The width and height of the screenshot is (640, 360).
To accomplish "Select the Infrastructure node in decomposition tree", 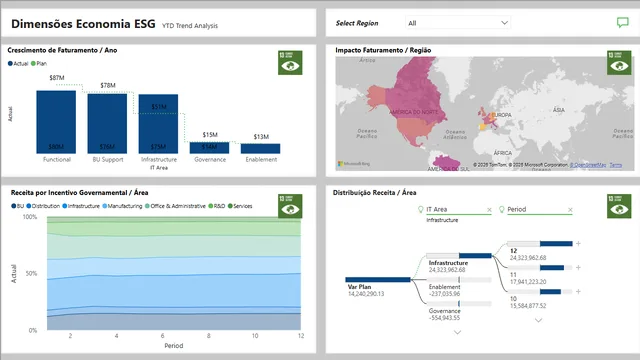I will pyautogui.click(x=459, y=256).
